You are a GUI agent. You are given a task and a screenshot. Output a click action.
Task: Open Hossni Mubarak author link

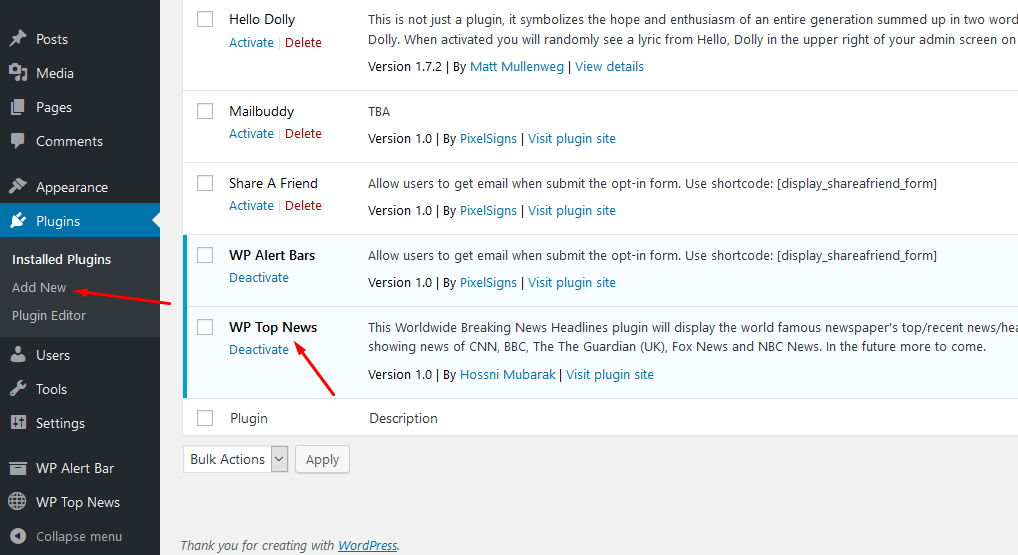tap(508, 375)
